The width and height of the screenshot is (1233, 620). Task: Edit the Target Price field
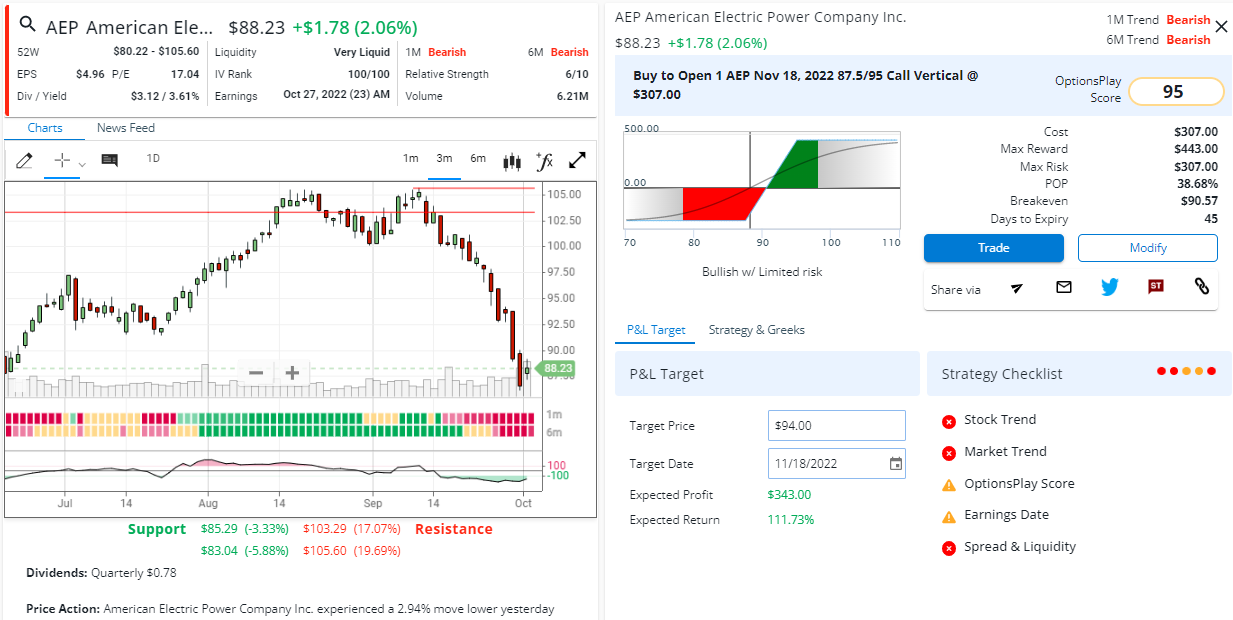[x=836, y=425]
